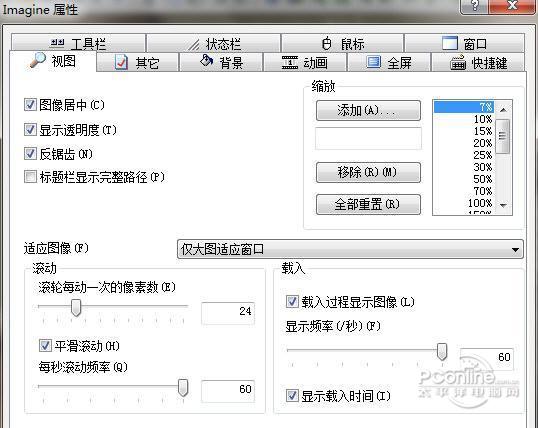Open the 窗口 tab
The height and width of the screenshot is (428, 538).
[465, 43]
